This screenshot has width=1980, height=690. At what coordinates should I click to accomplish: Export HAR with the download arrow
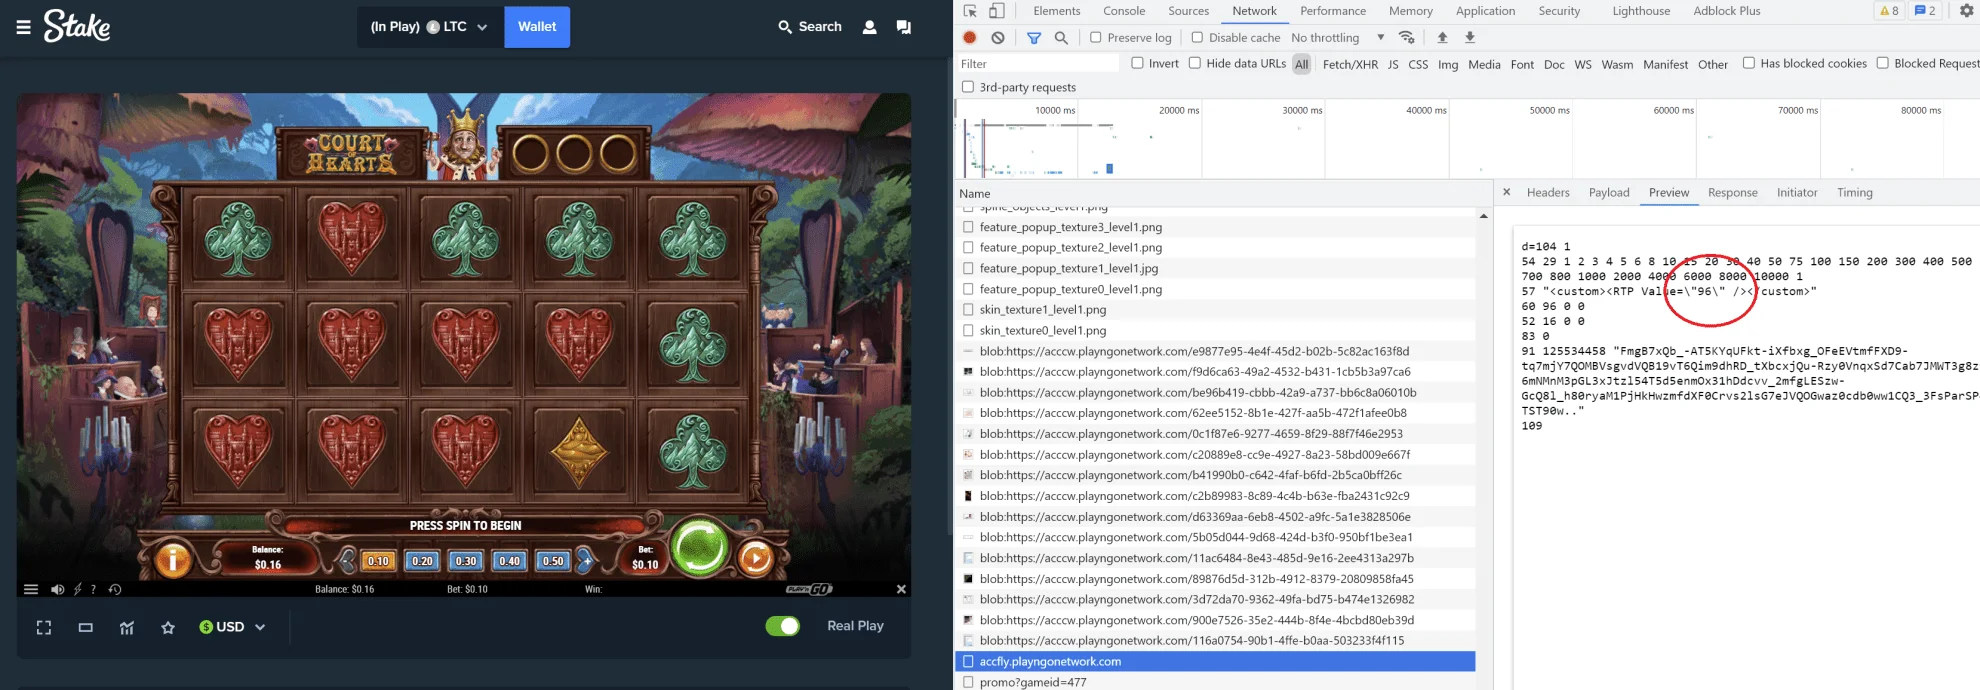tap(1470, 37)
